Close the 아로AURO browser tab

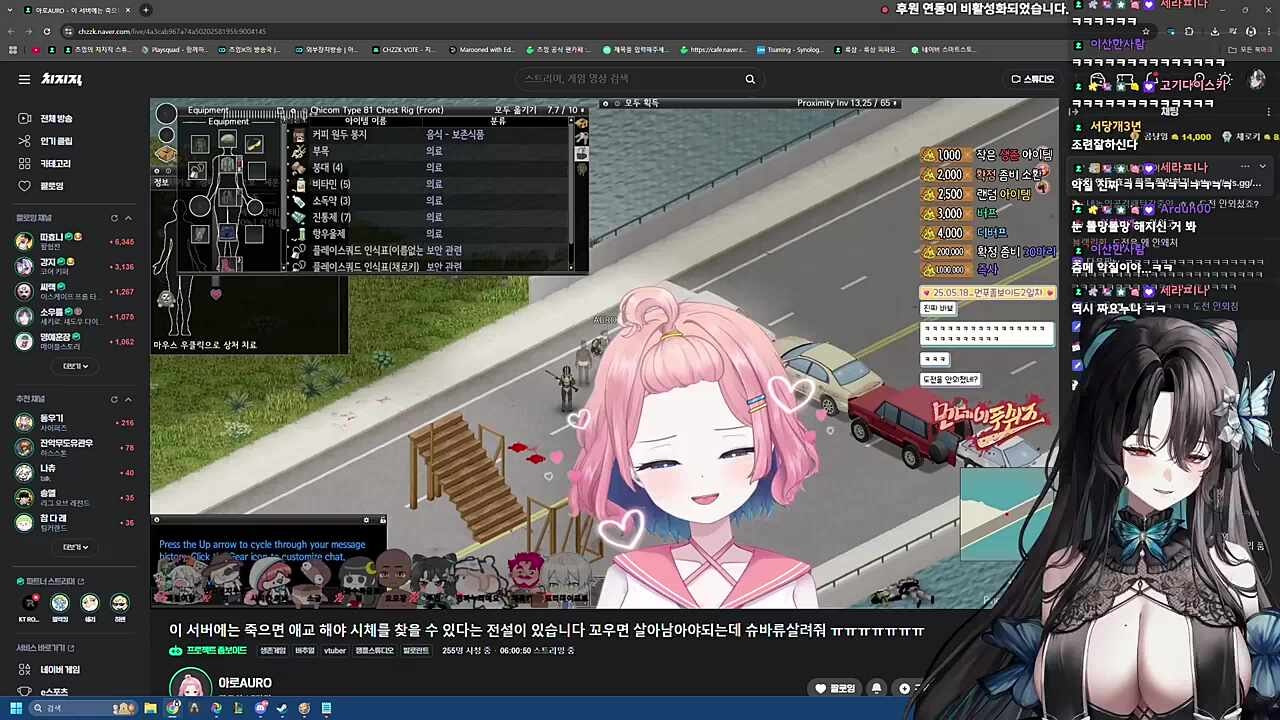128,10
